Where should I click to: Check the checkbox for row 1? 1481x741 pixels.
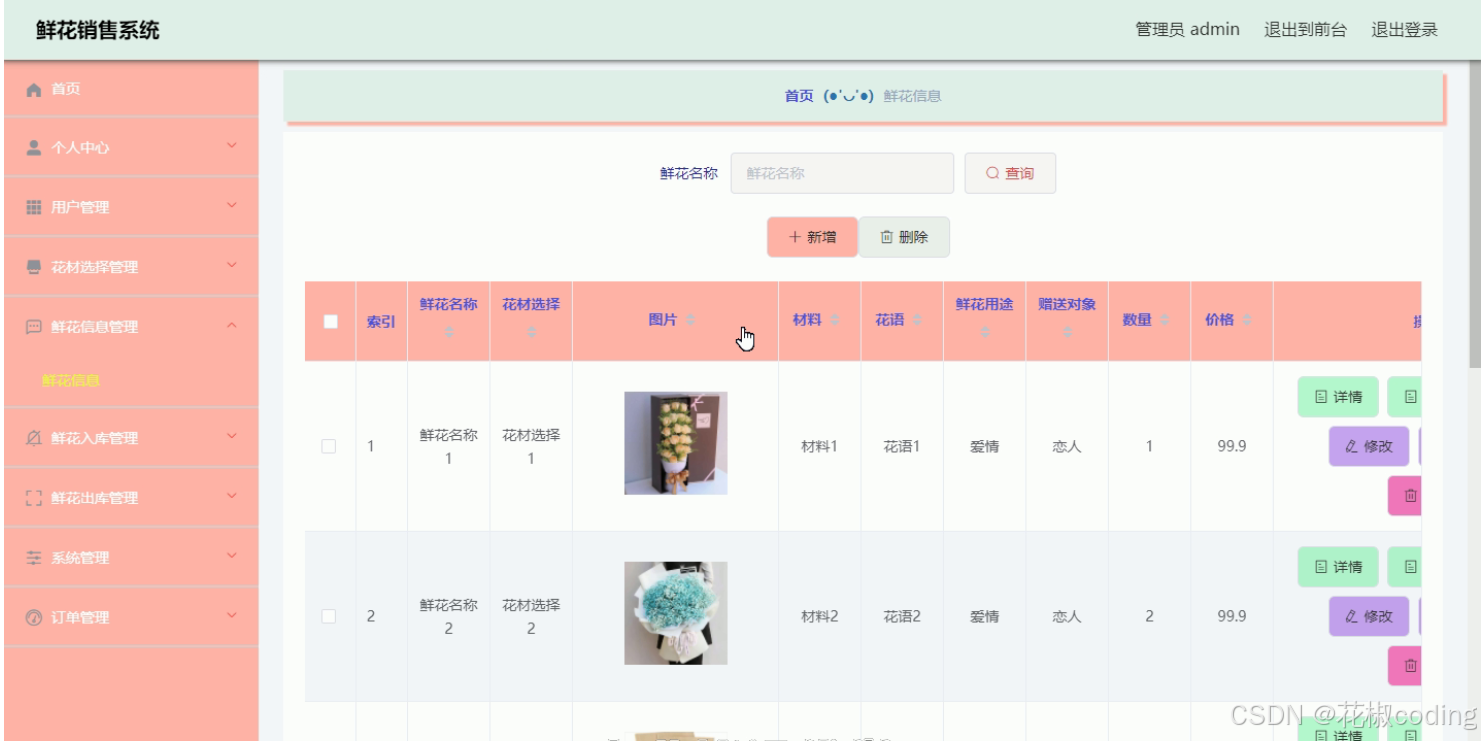pos(330,446)
